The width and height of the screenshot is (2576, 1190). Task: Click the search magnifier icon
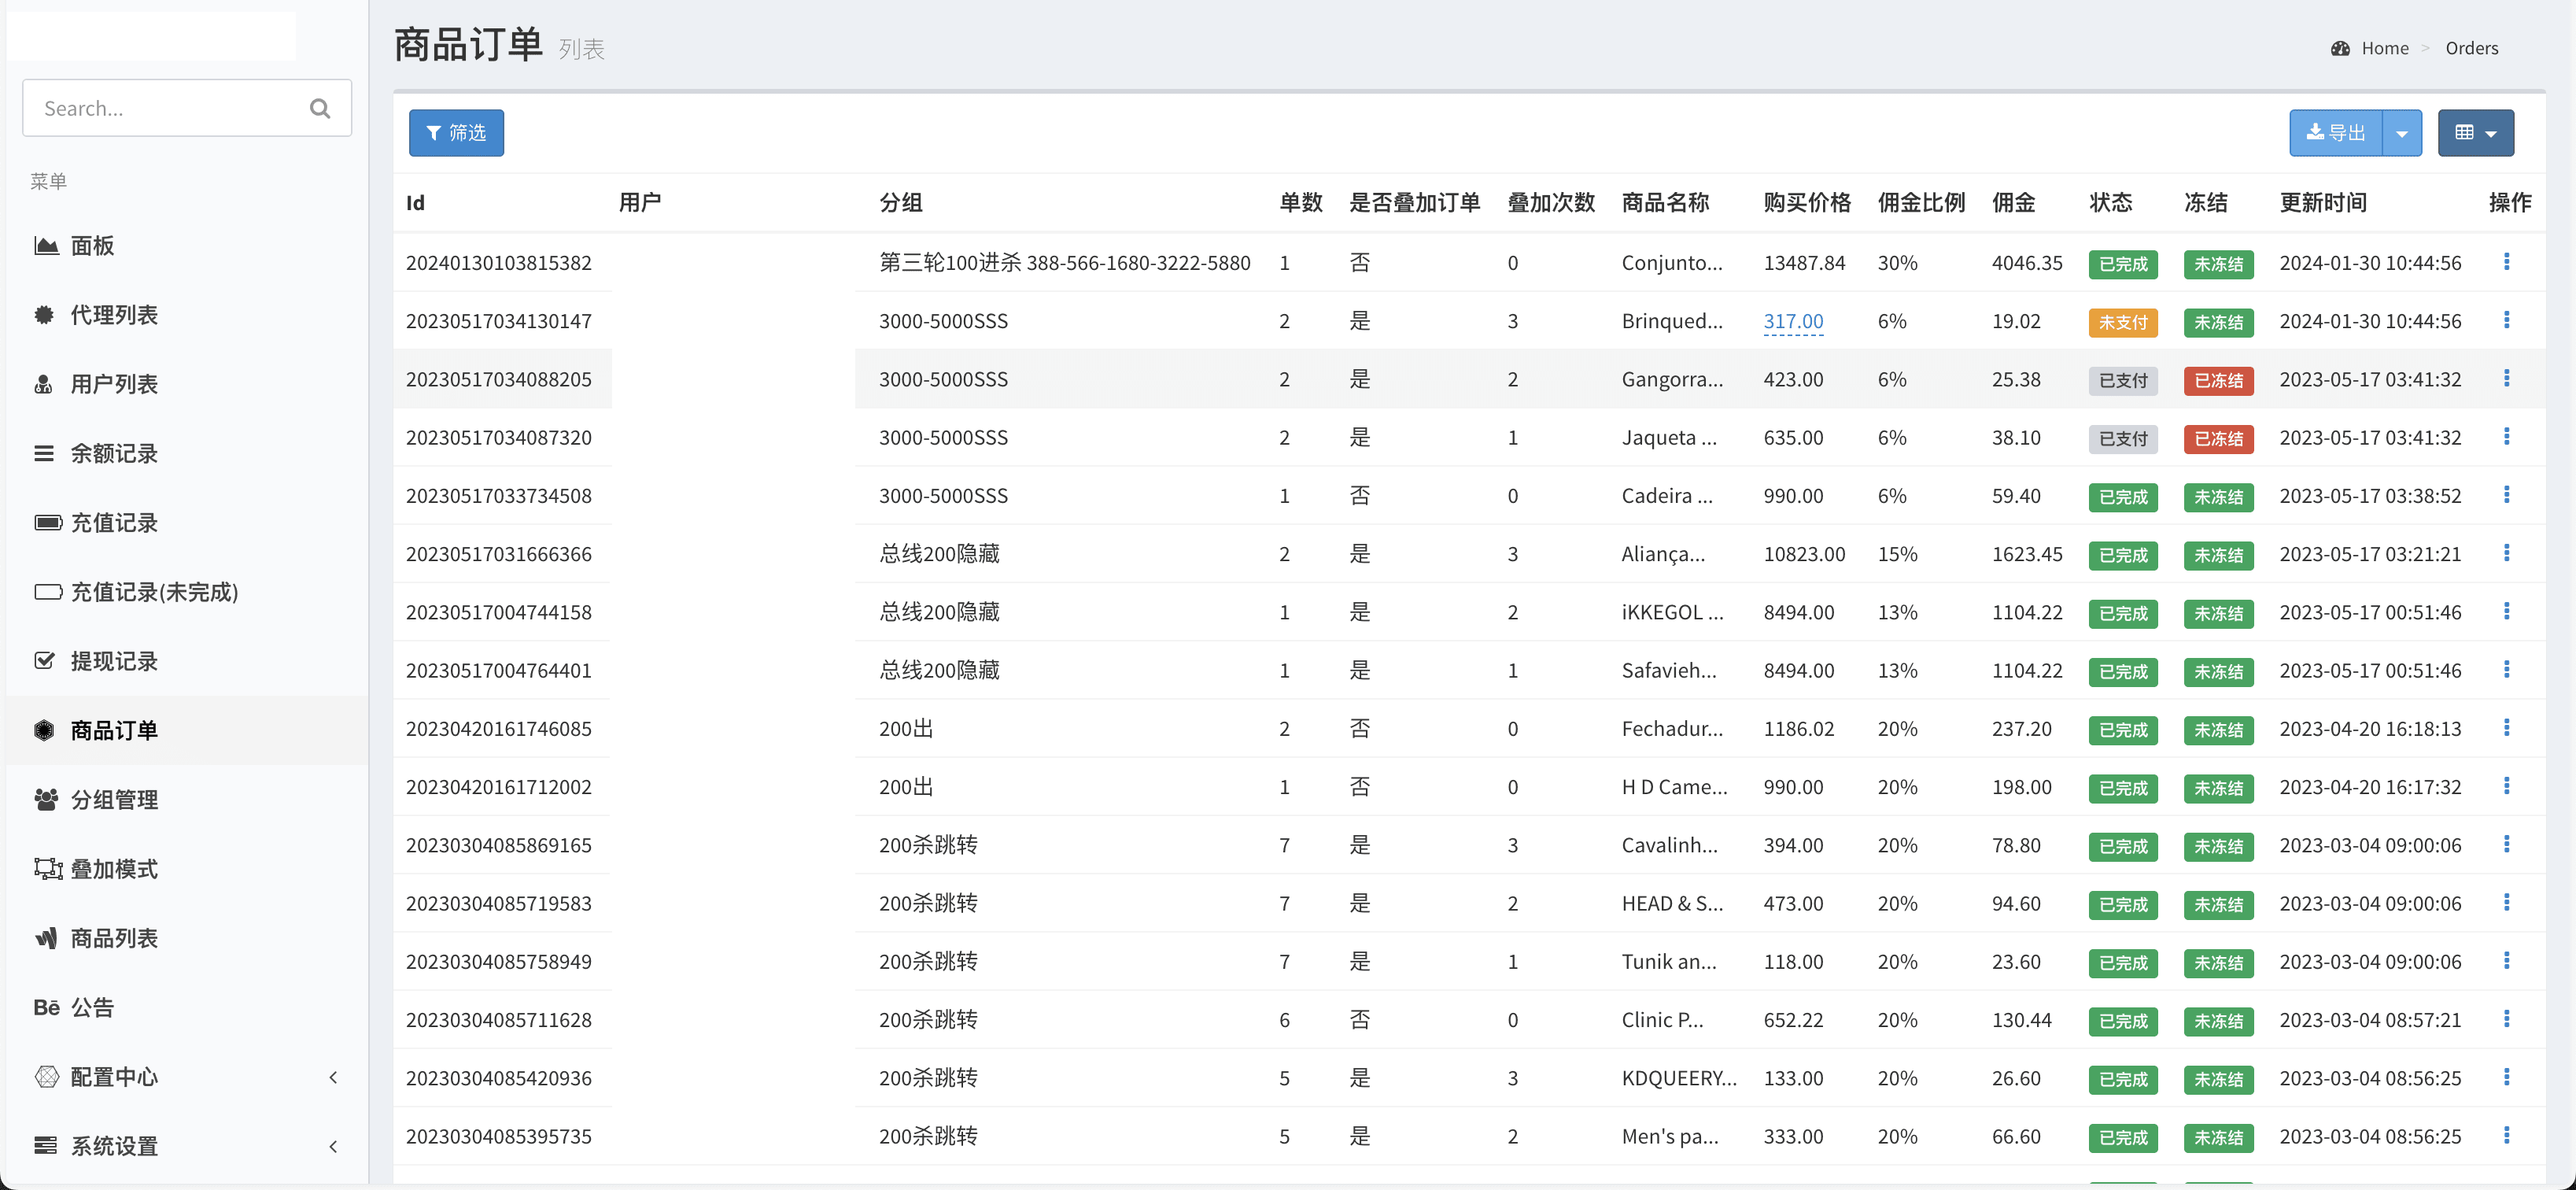coord(319,108)
